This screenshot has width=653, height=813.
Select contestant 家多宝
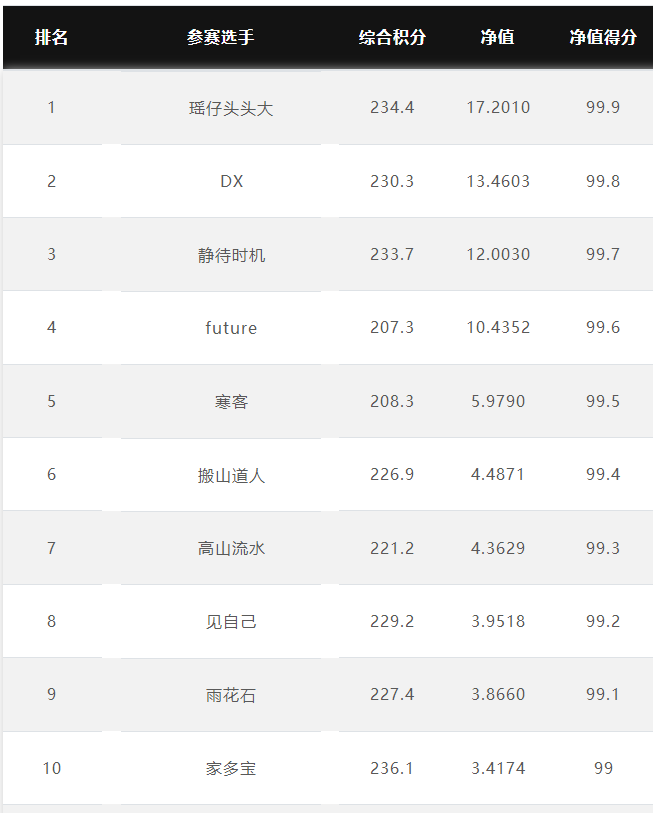[231, 768]
